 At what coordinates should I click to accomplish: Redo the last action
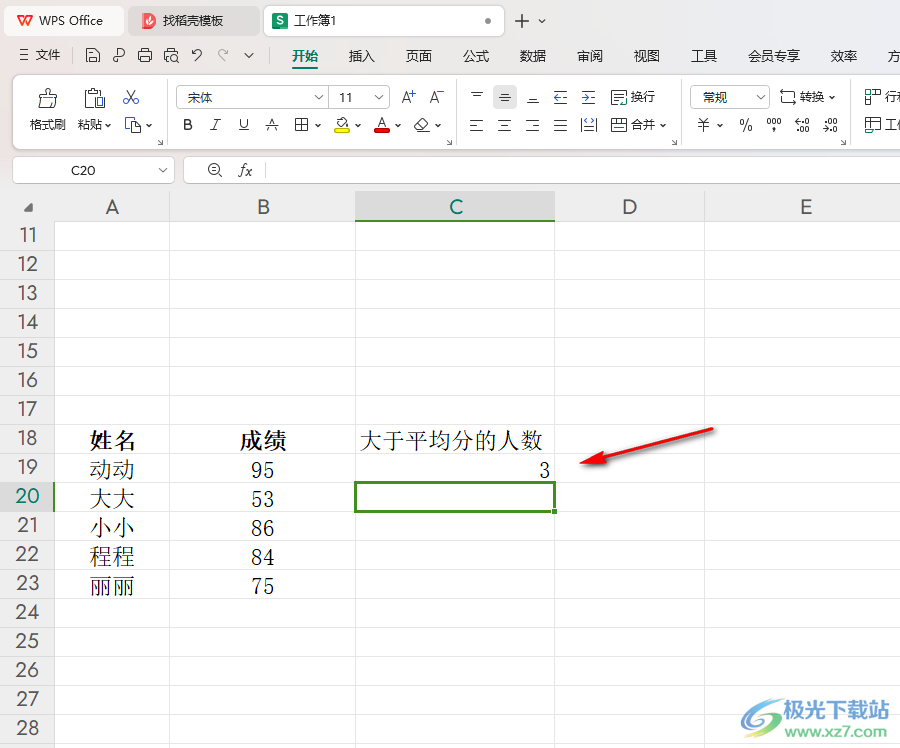click(223, 55)
